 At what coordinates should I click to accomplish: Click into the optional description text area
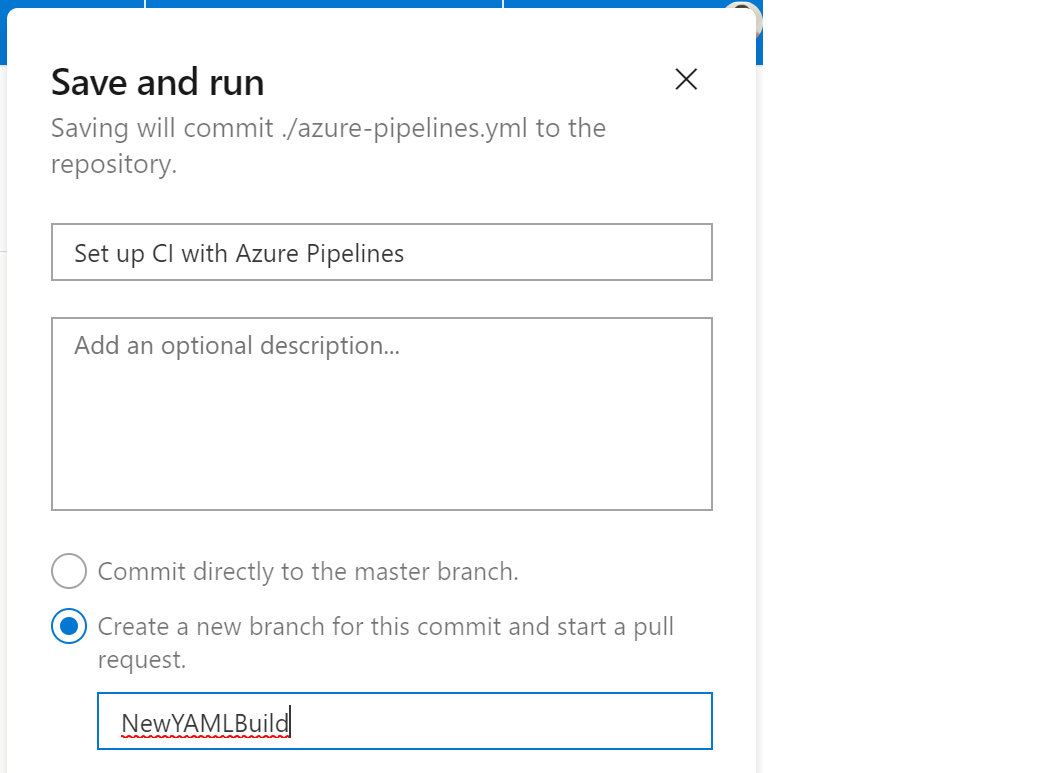[x=381, y=430]
